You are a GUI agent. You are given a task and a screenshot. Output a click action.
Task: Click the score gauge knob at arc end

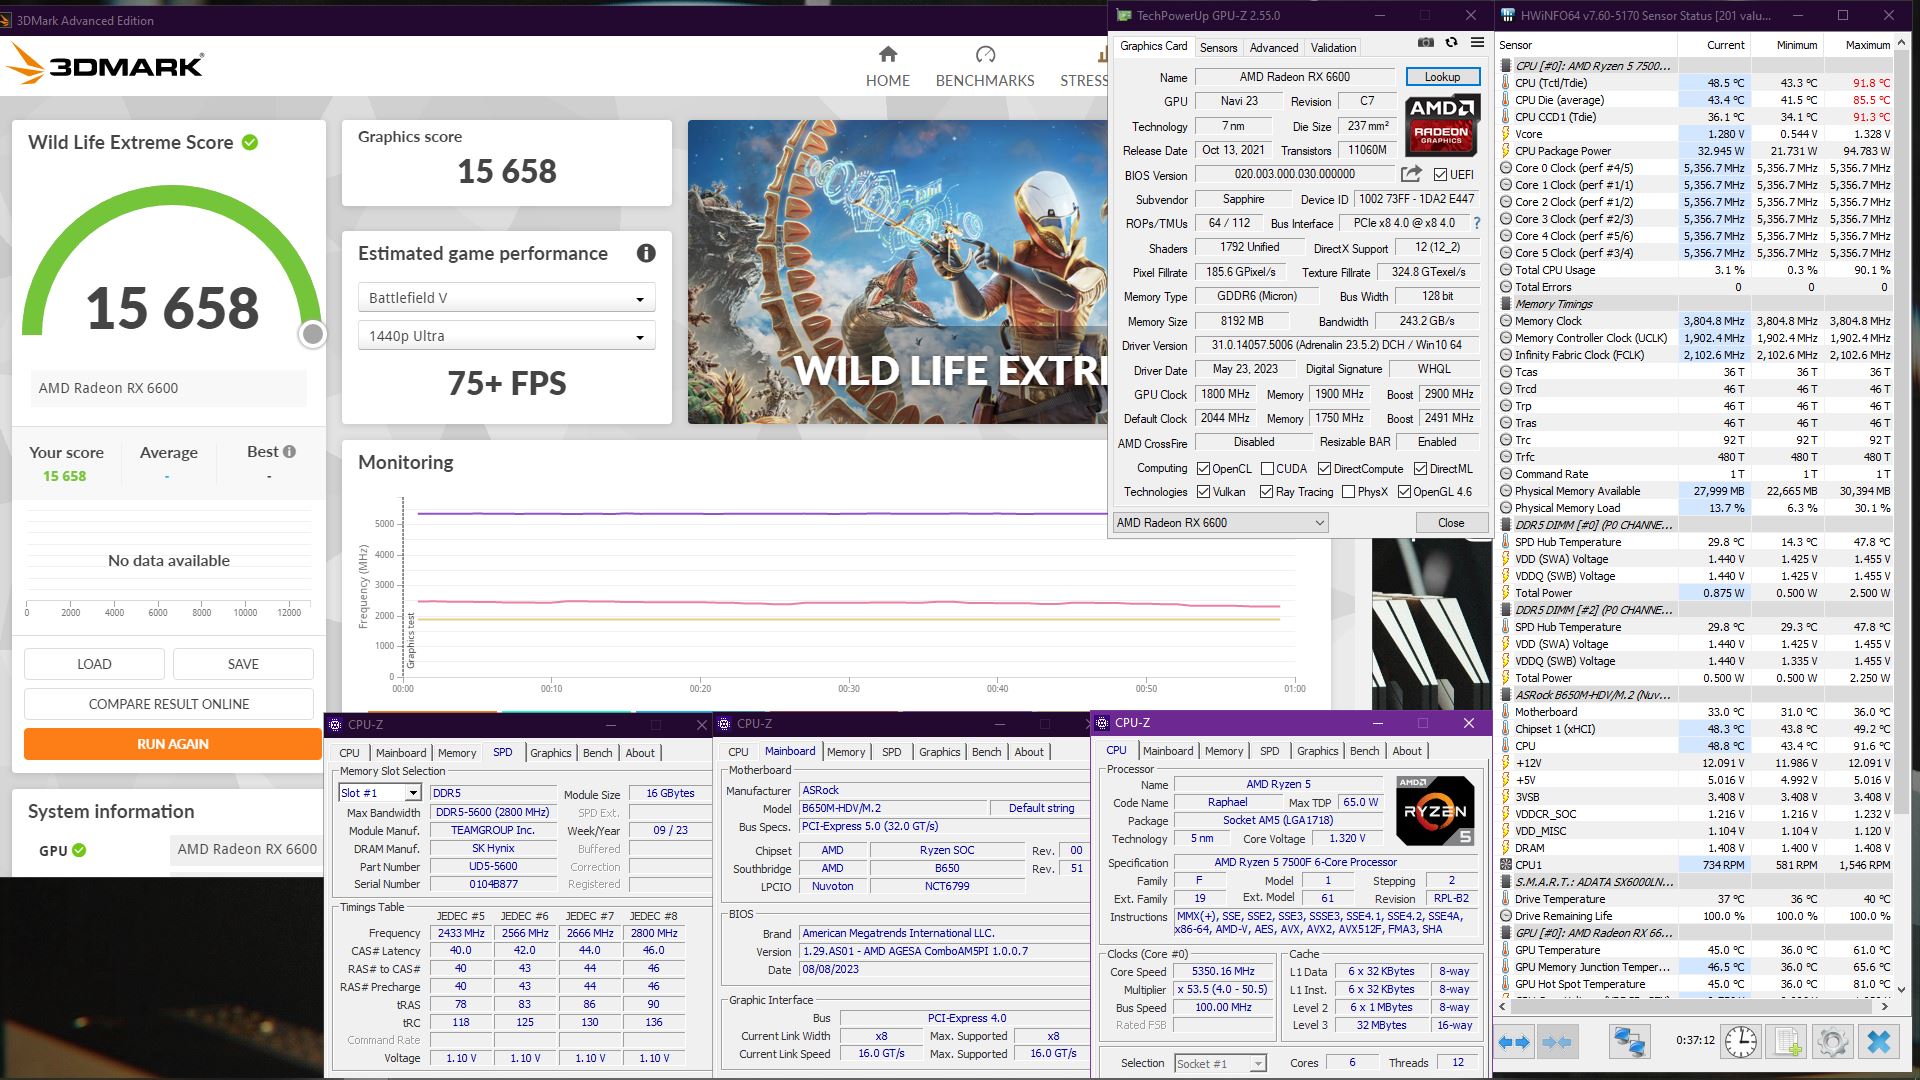pyautogui.click(x=313, y=334)
